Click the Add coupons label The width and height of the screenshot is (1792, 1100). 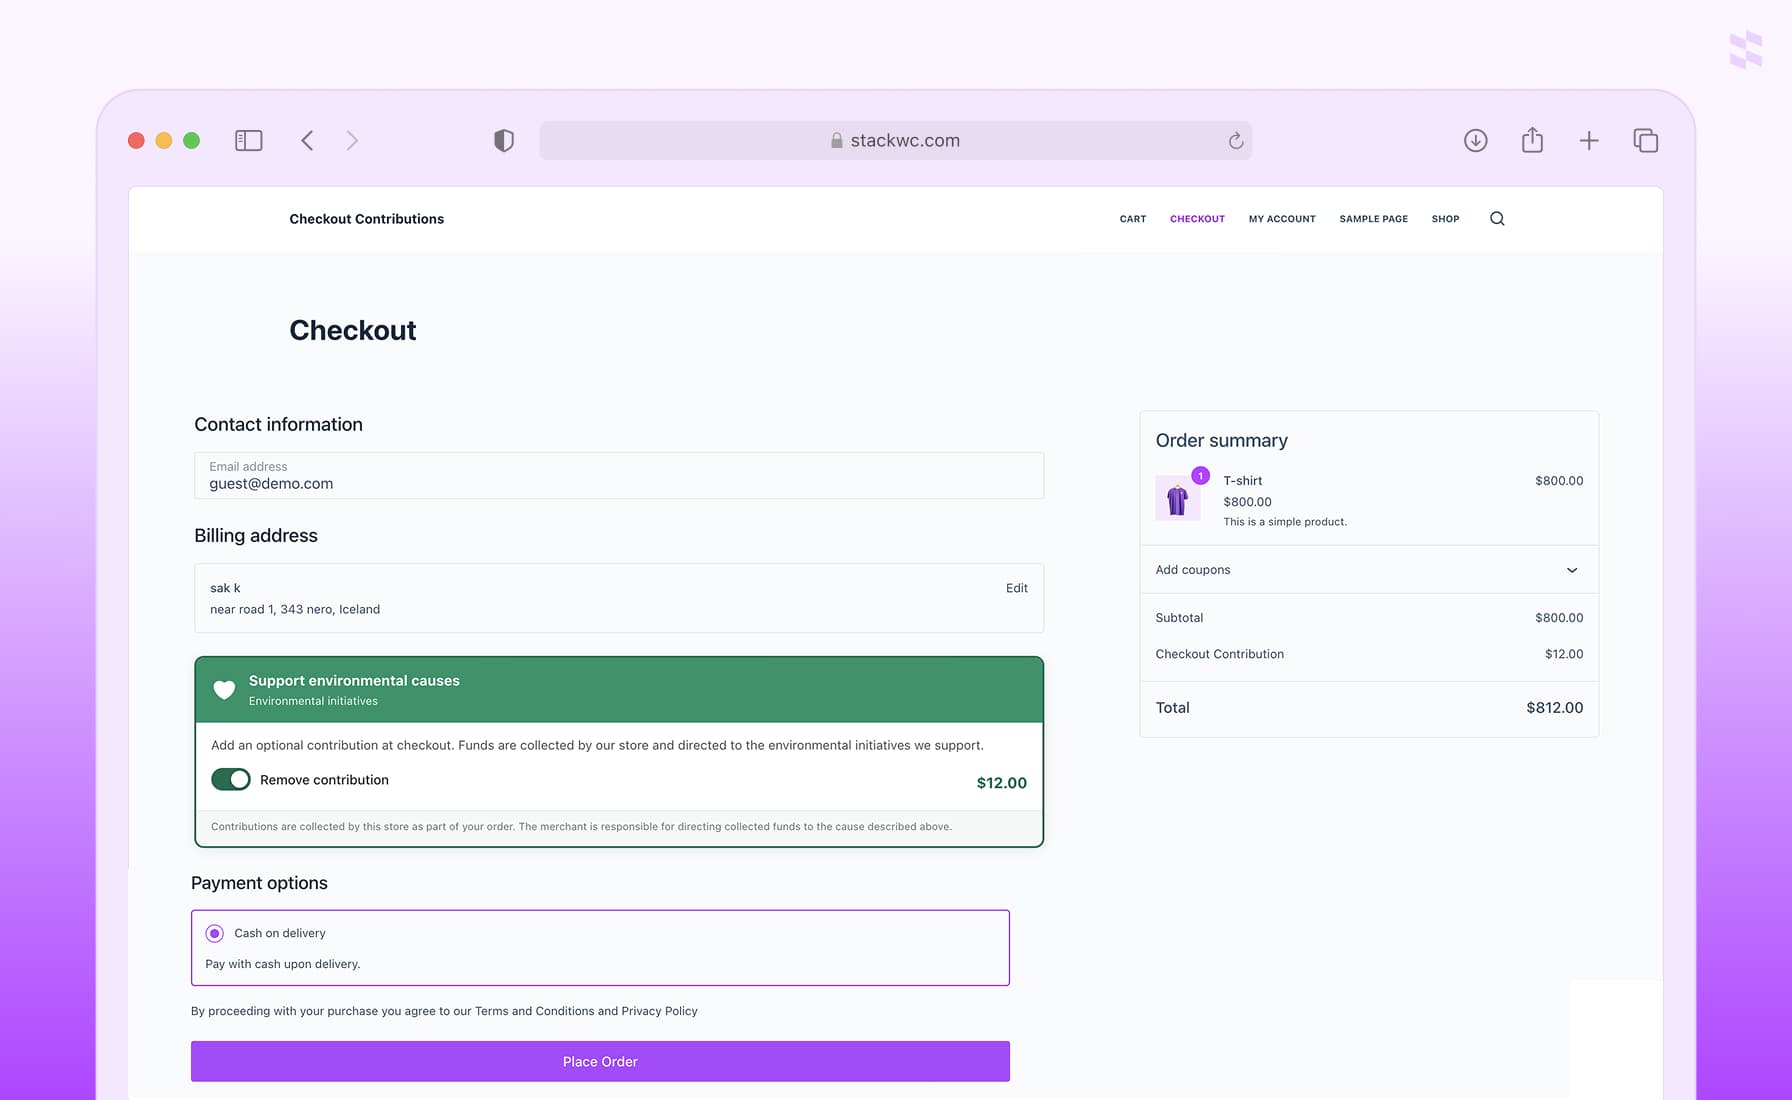1193,570
